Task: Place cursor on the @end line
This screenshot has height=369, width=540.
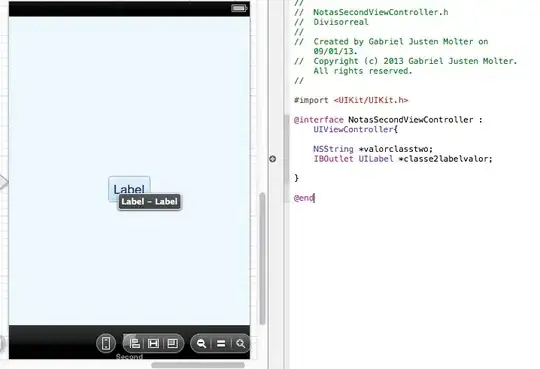Action: pos(304,198)
